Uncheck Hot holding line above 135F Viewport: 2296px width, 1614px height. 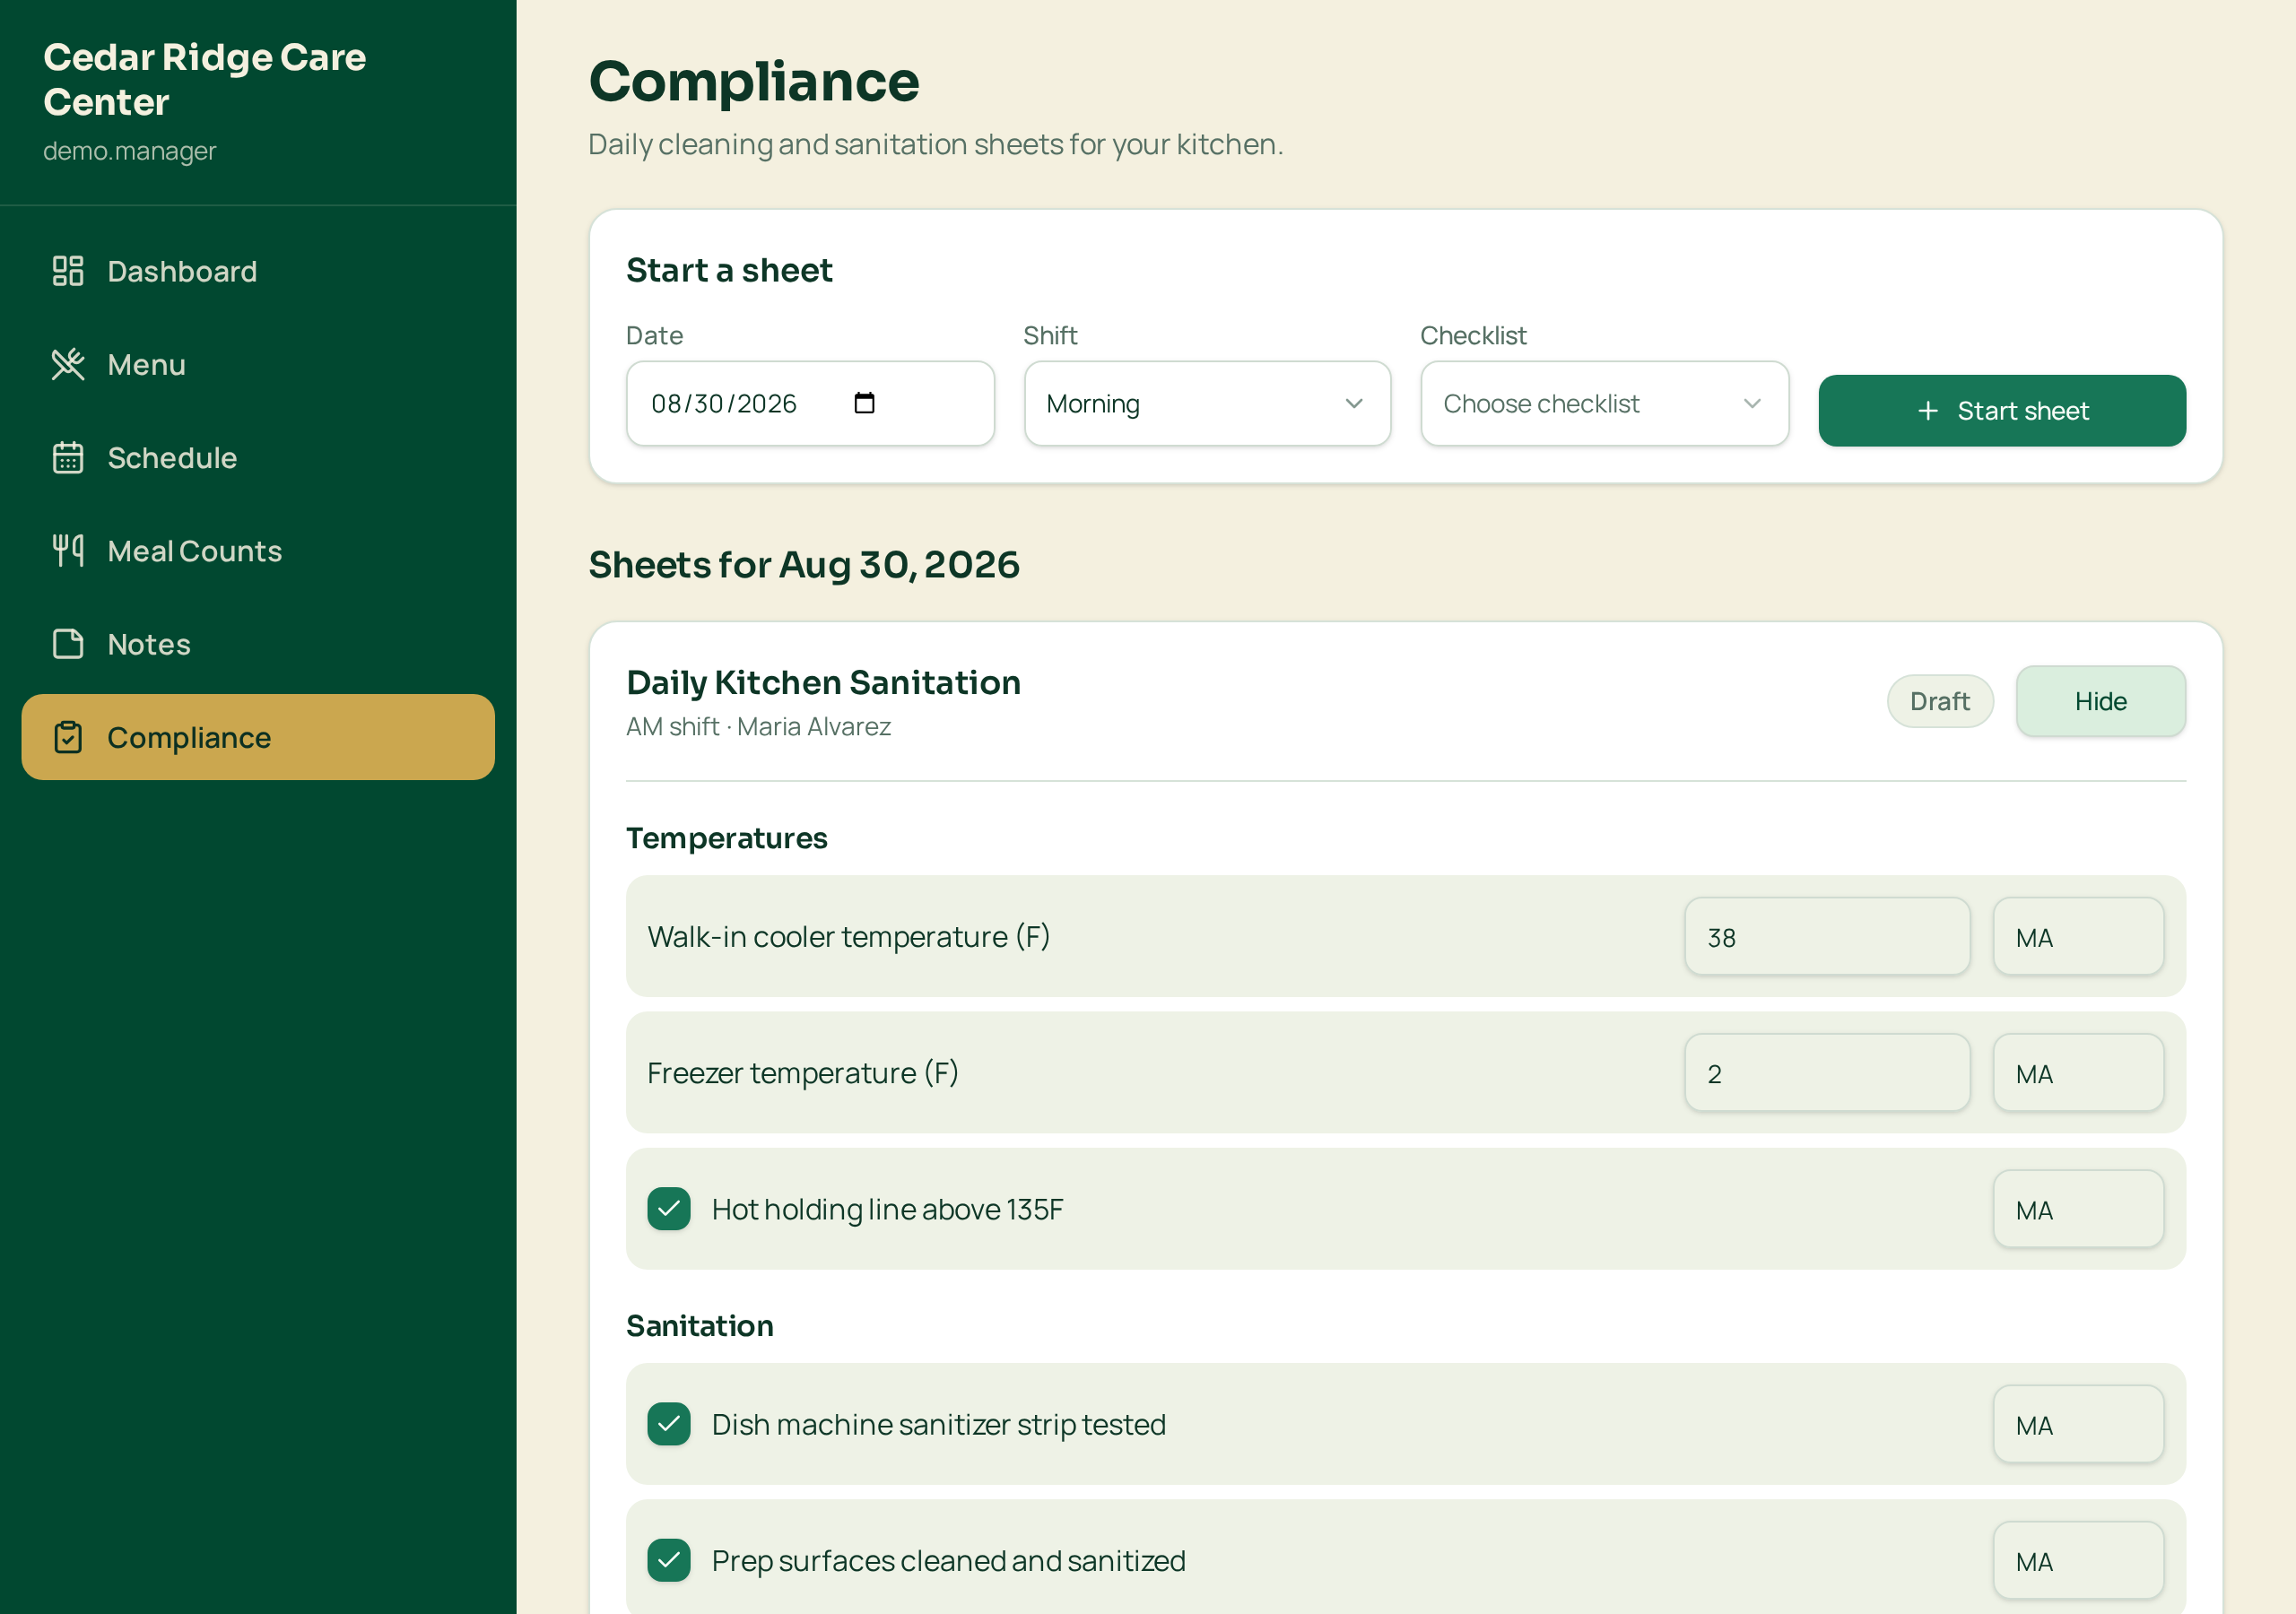(x=668, y=1208)
